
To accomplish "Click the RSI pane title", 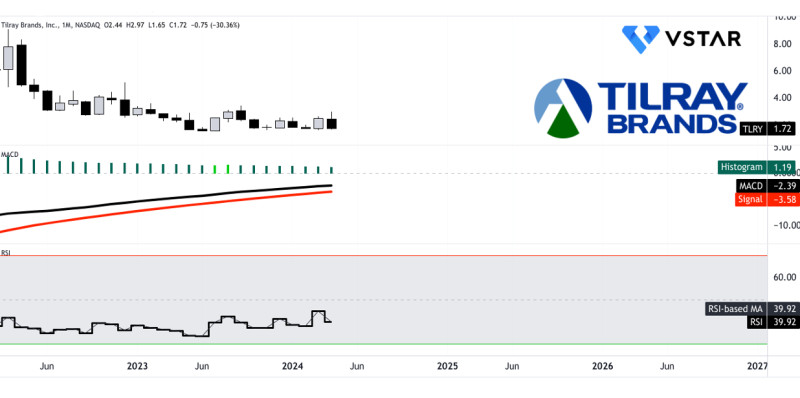I will tap(6, 252).
